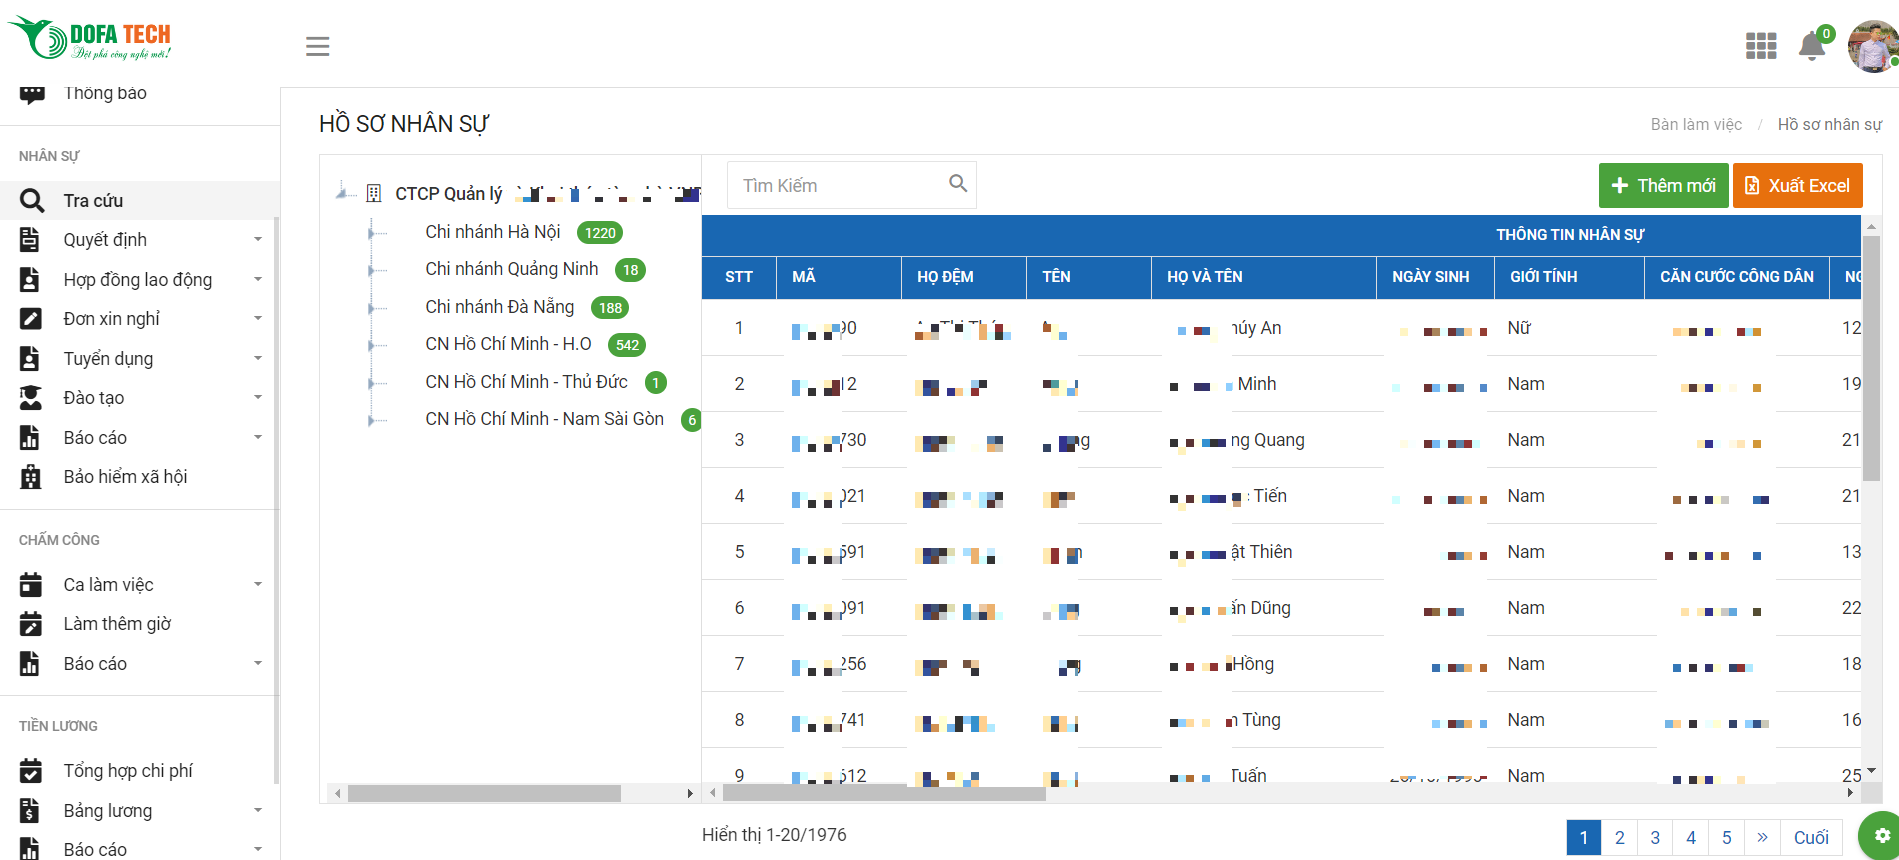The image size is (1899, 860).
Task: Expand the Tuyển dụng submenu
Action: pos(257,359)
